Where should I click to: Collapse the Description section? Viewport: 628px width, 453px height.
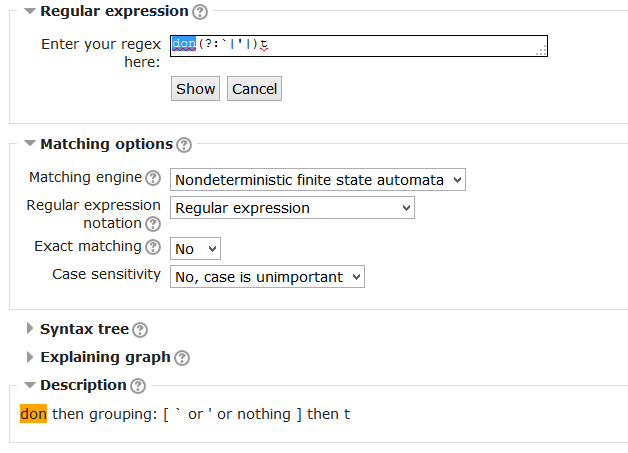click(x=30, y=385)
